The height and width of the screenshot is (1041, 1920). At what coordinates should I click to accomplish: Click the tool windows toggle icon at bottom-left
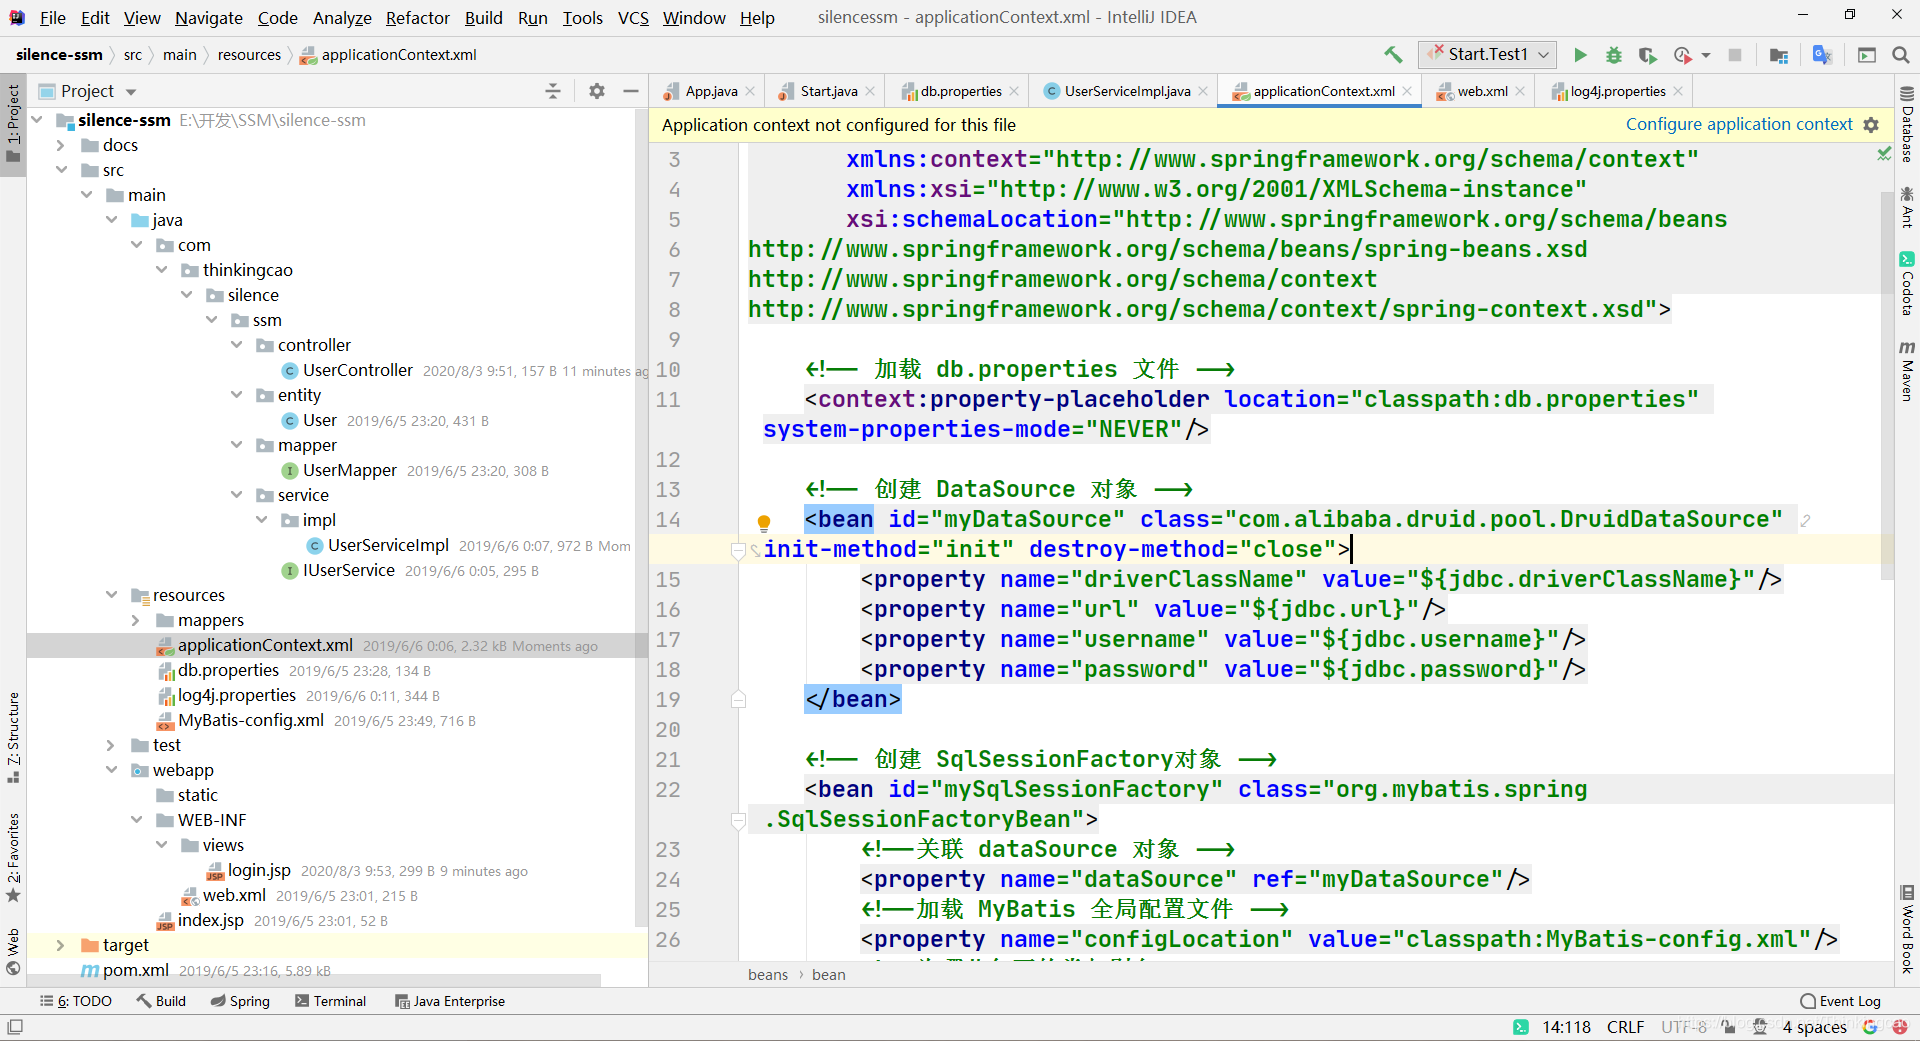(x=15, y=1027)
